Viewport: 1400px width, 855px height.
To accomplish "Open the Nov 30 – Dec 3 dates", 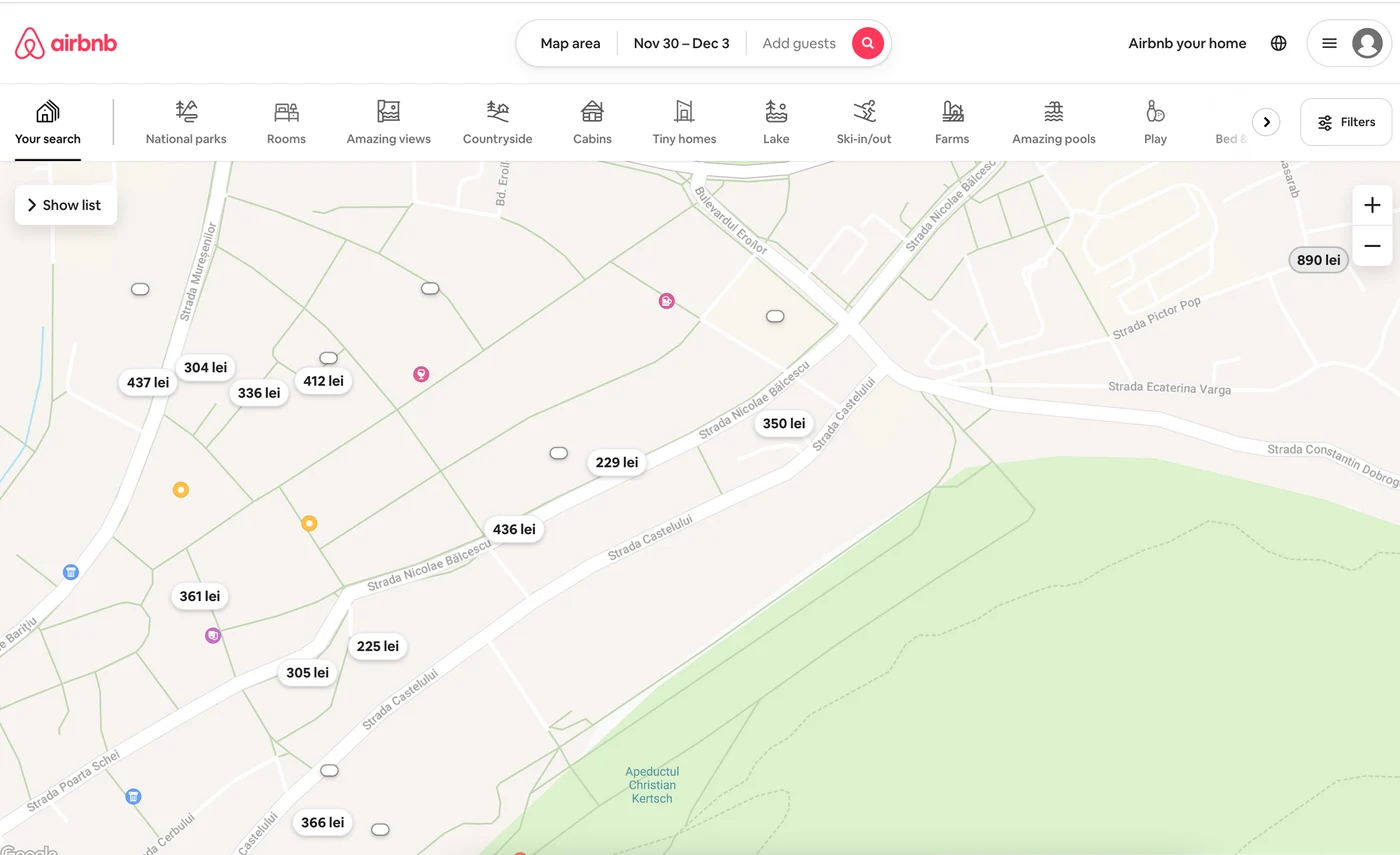I will point(682,43).
